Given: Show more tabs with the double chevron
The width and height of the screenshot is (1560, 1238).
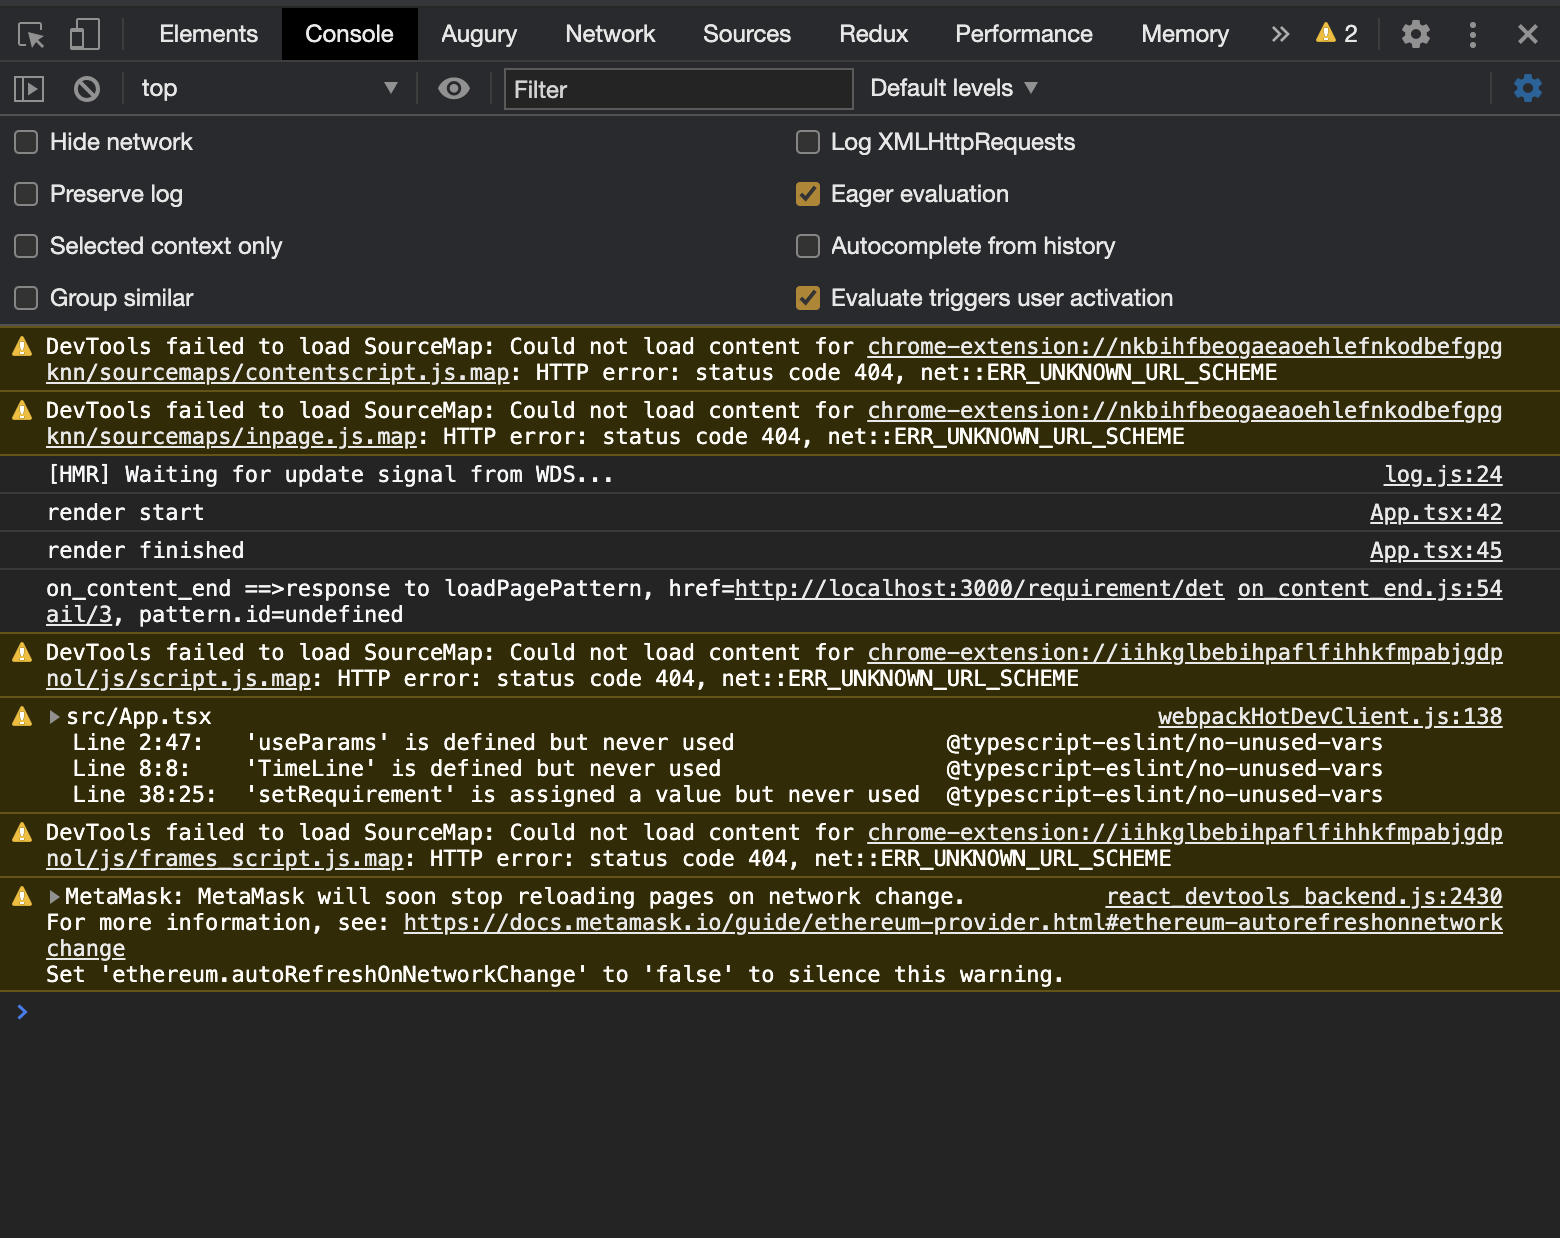Looking at the screenshot, I should tap(1280, 34).
